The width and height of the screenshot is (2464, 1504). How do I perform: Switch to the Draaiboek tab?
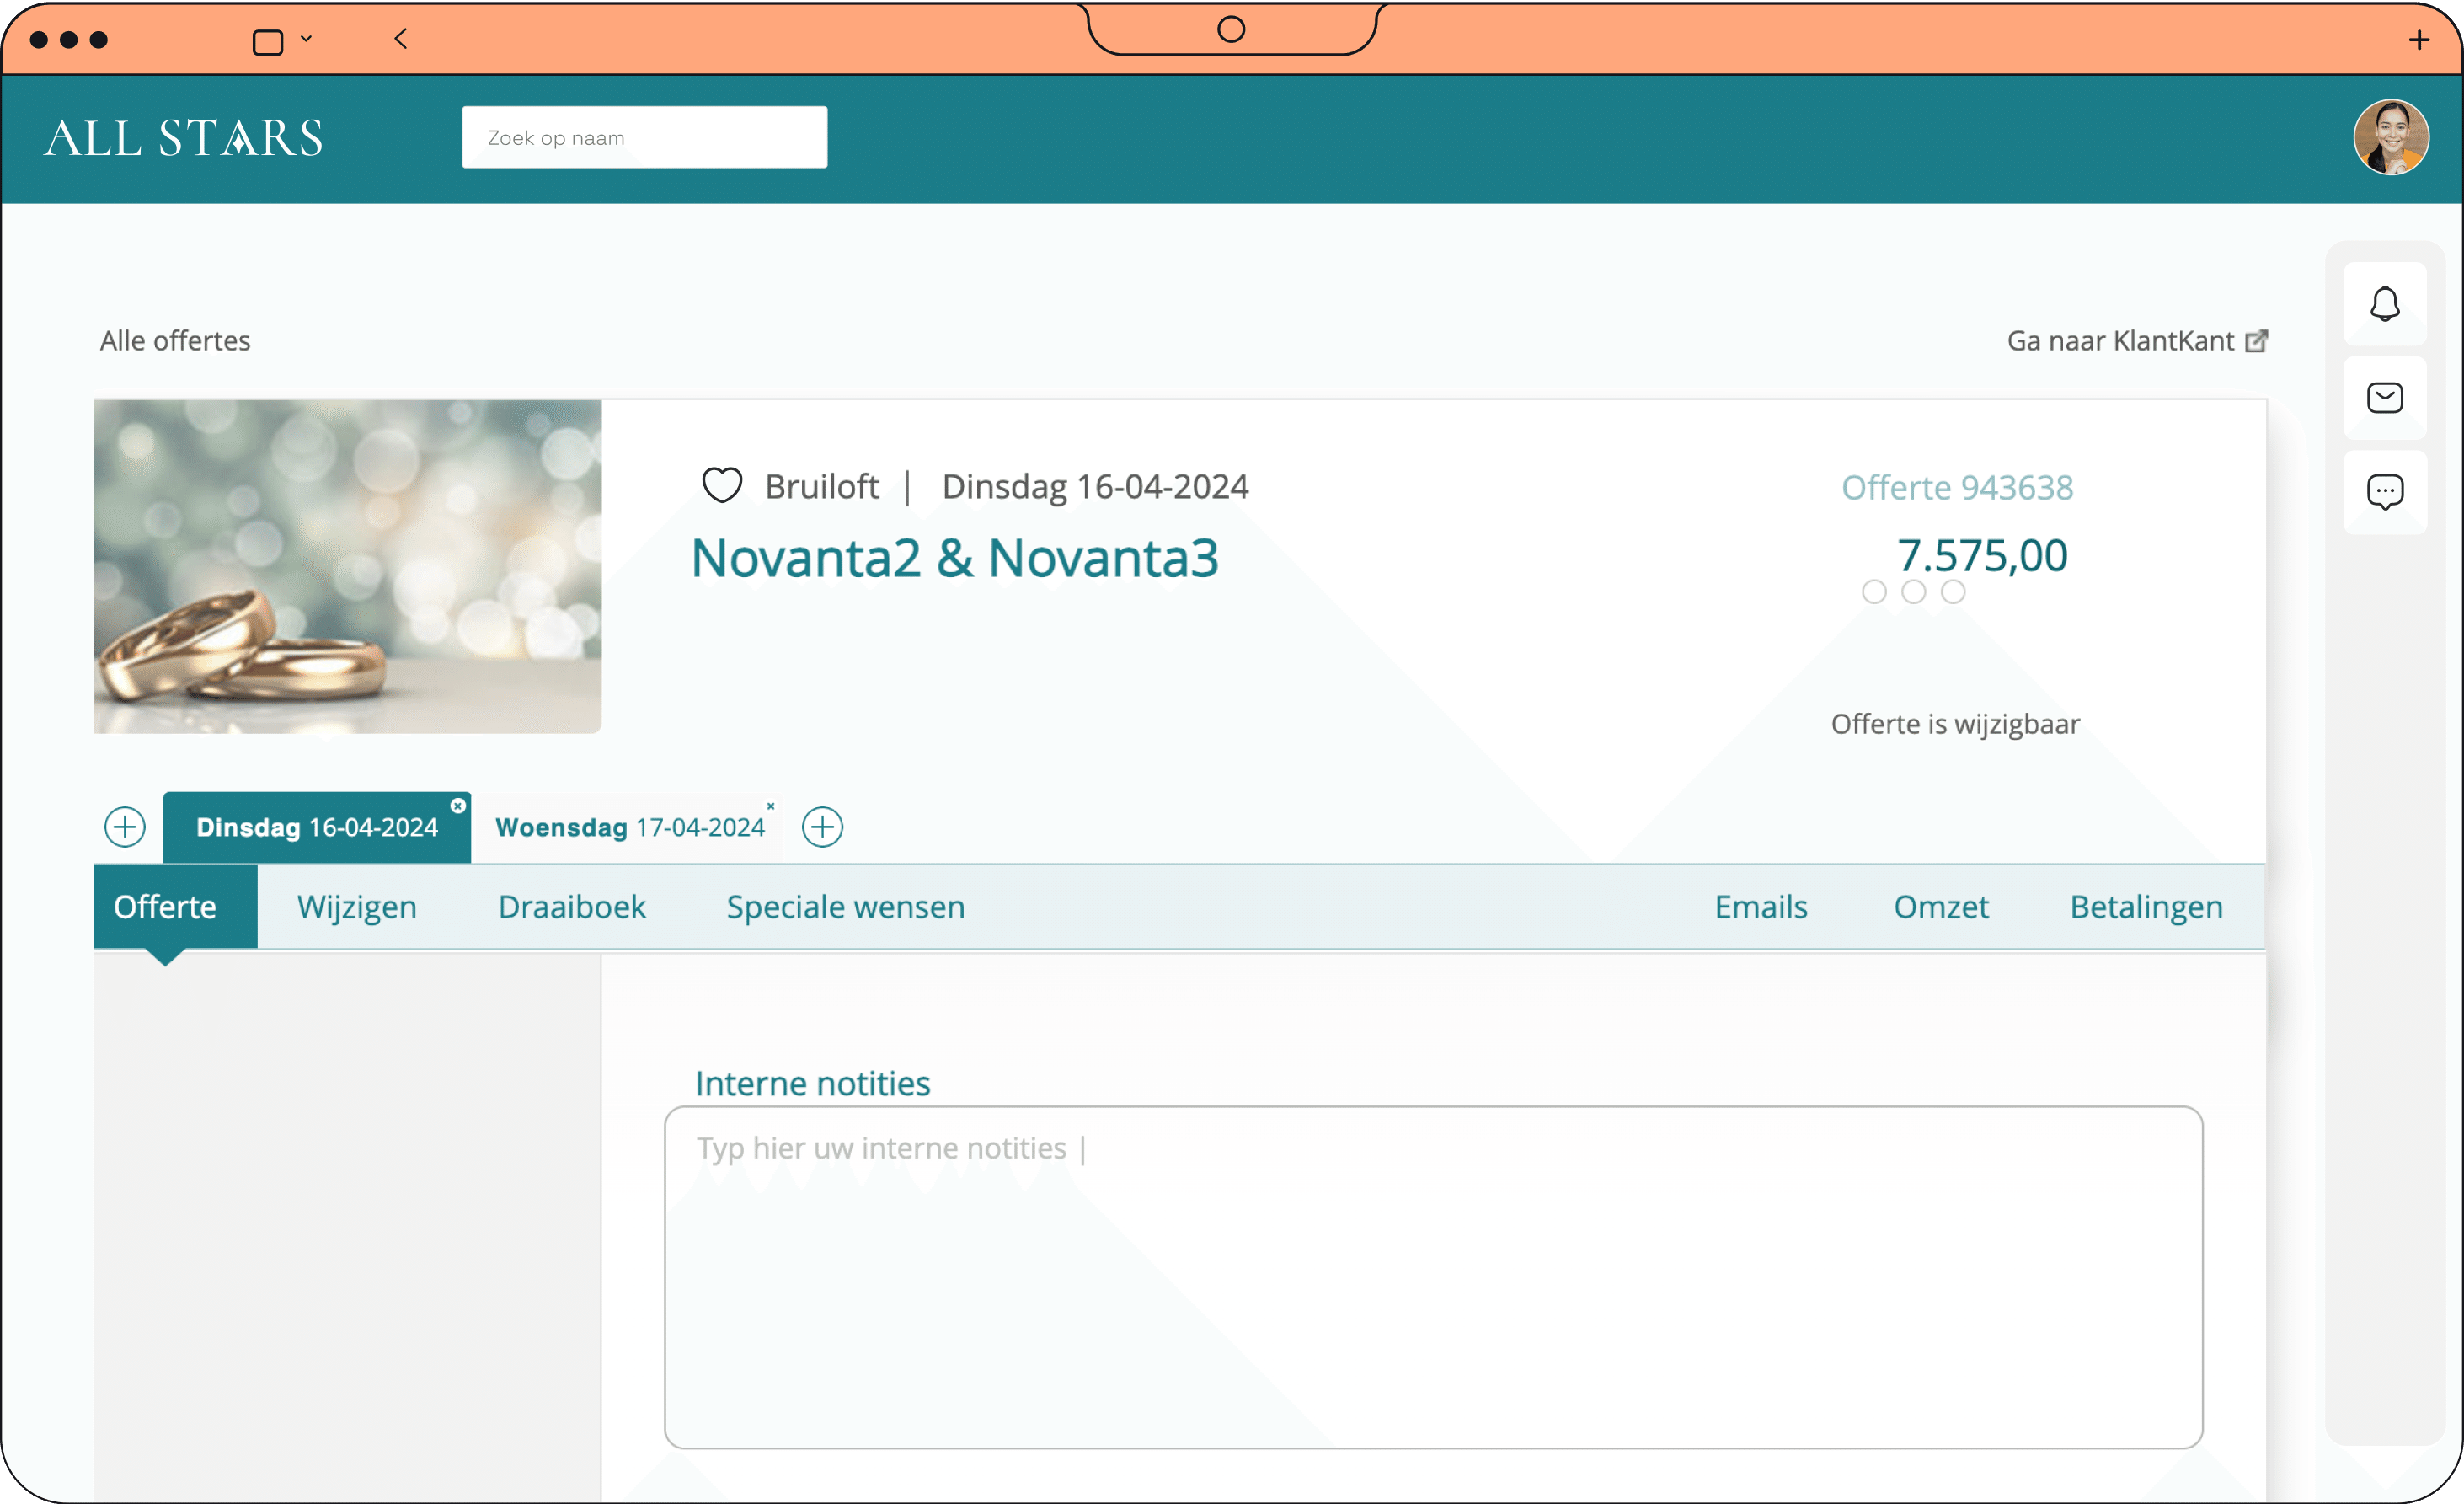[x=571, y=907]
